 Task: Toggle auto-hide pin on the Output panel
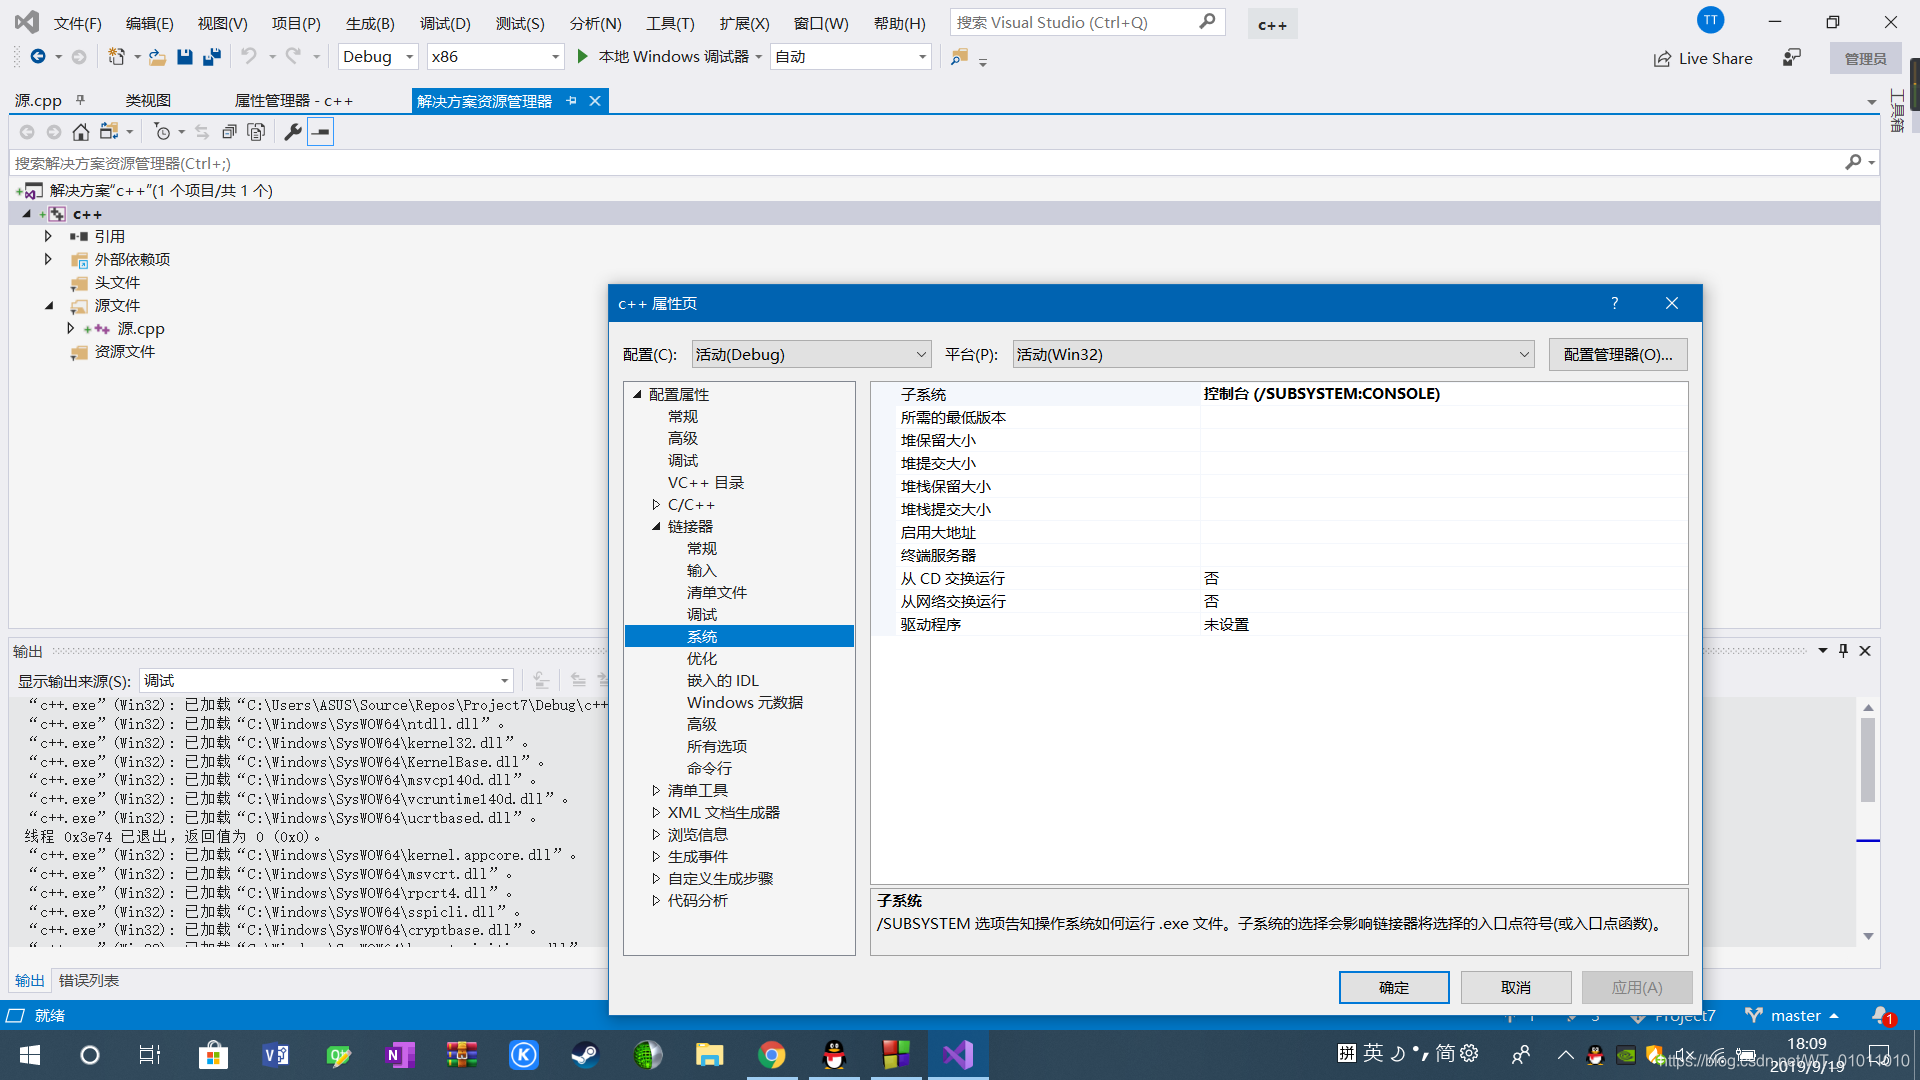(x=1843, y=650)
